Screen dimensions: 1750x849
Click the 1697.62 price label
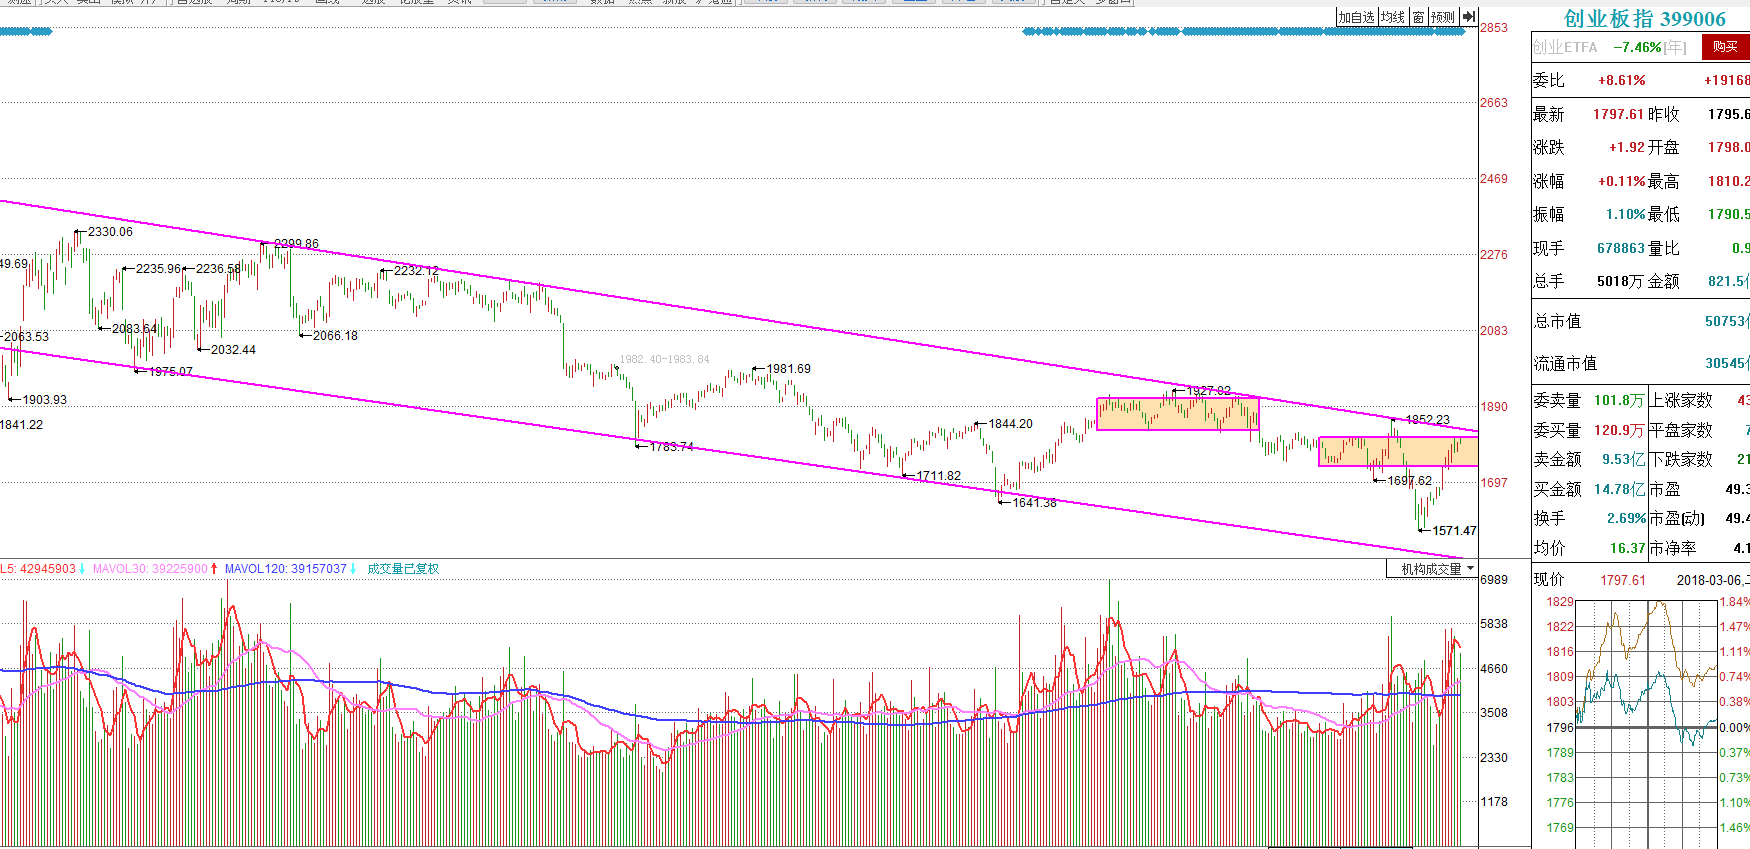pyautogui.click(x=1409, y=481)
